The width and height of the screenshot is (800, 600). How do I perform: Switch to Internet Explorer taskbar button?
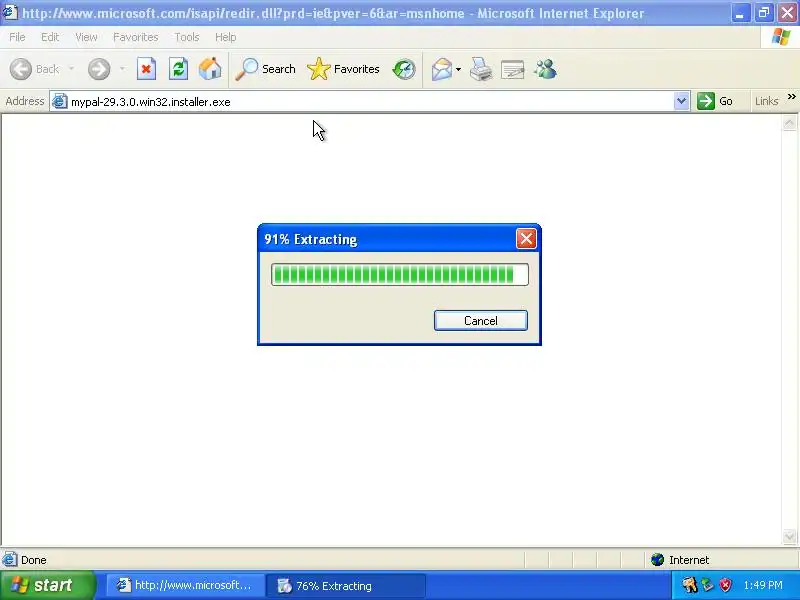[185, 585]
